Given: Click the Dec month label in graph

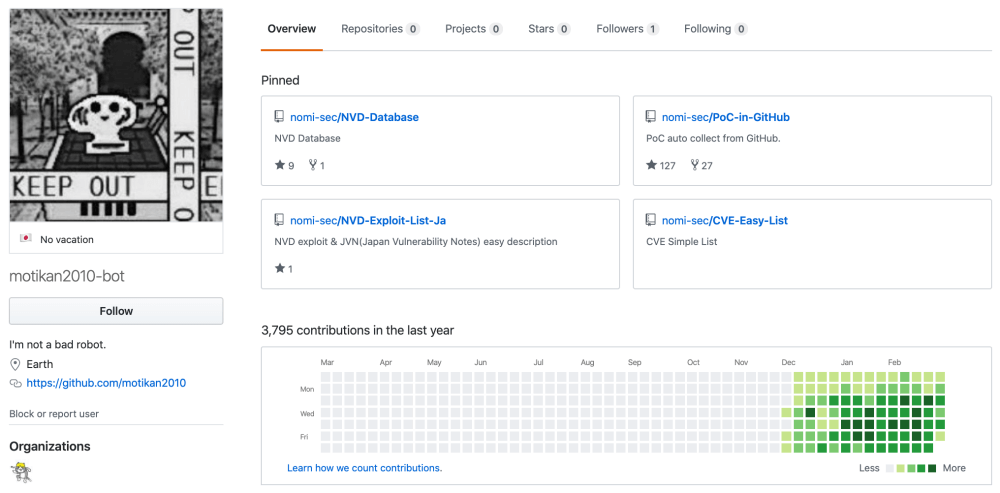Looking at the screenshot, I should tap(789, 362).
